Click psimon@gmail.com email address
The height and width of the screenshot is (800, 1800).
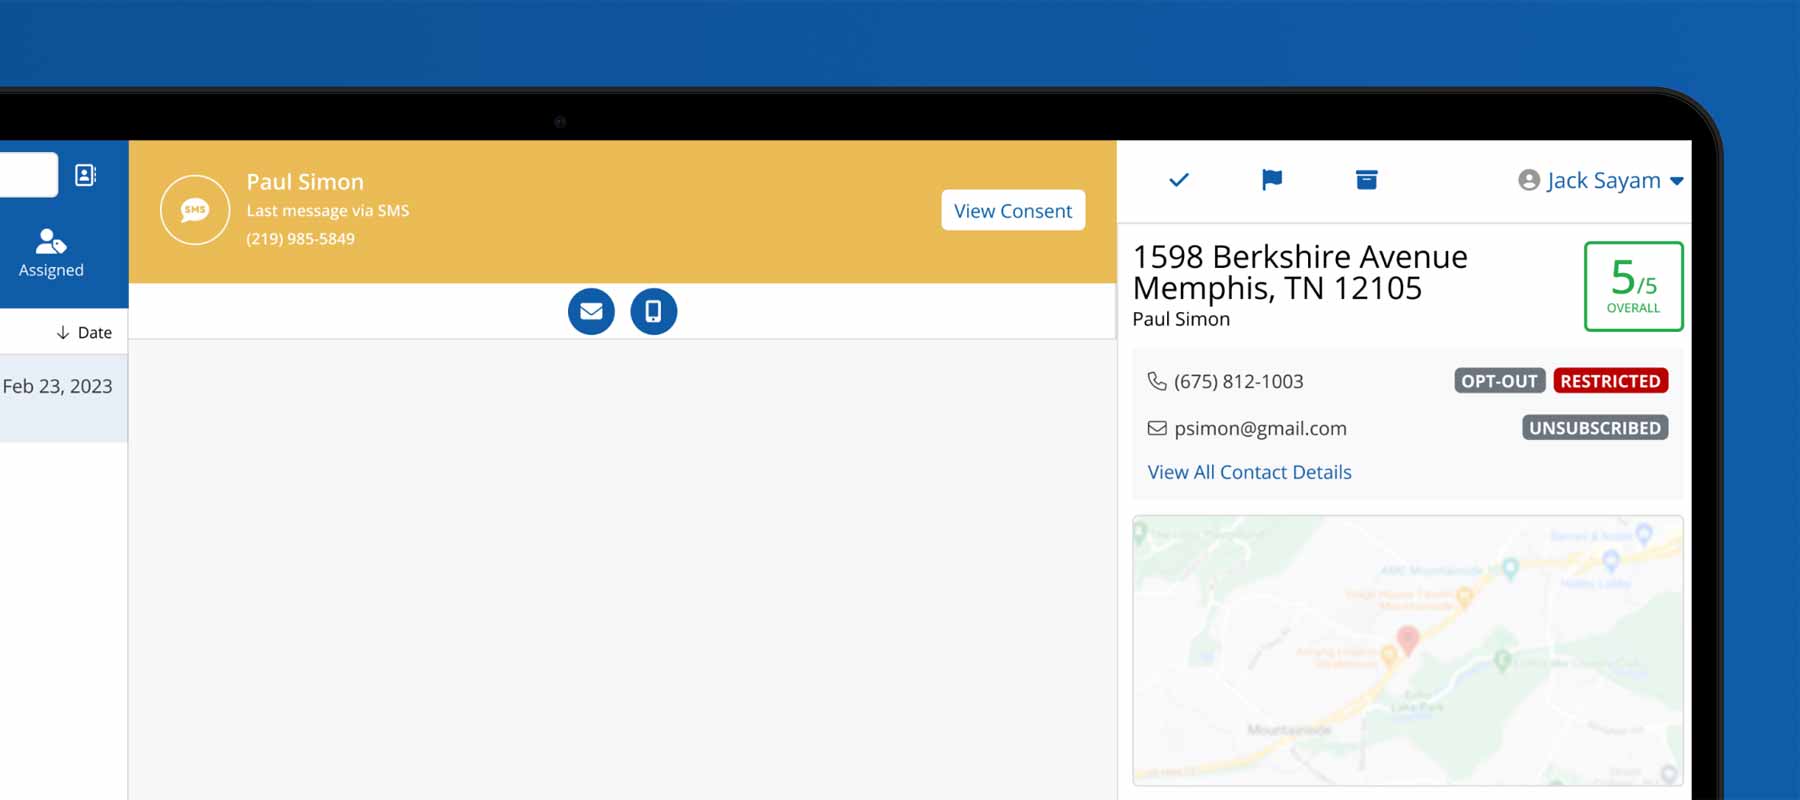click(x=1260, y=428)
